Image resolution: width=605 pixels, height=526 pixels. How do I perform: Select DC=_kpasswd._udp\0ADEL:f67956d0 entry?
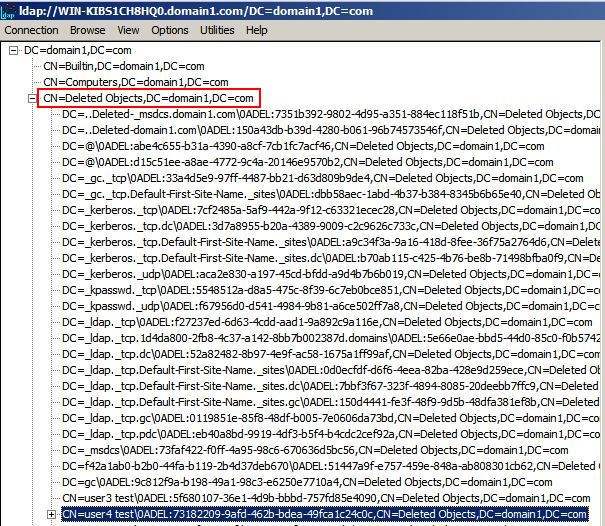tap(331, 306)
